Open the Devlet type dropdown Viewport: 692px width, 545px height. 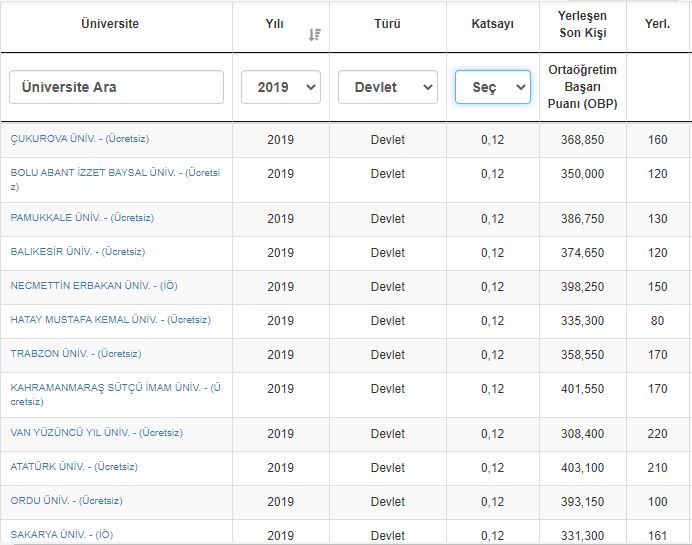(388, 87)
